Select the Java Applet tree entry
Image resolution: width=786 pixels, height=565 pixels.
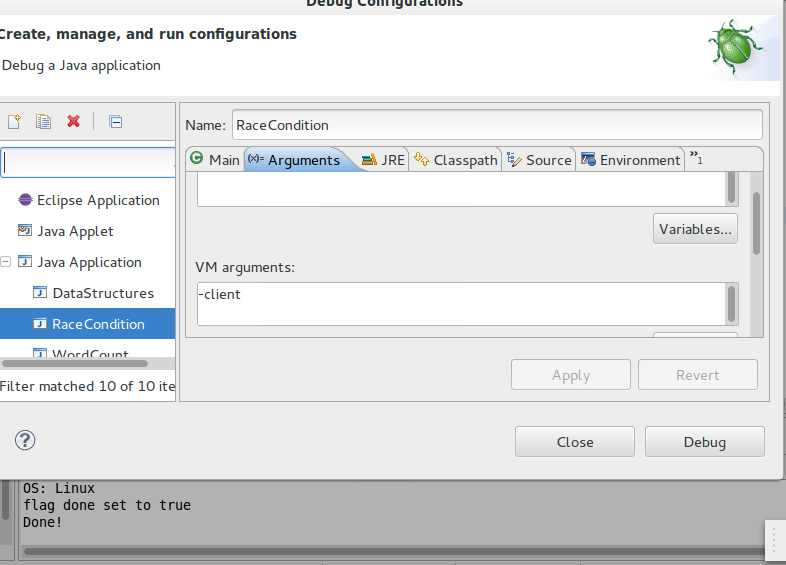tap(75, 231)
